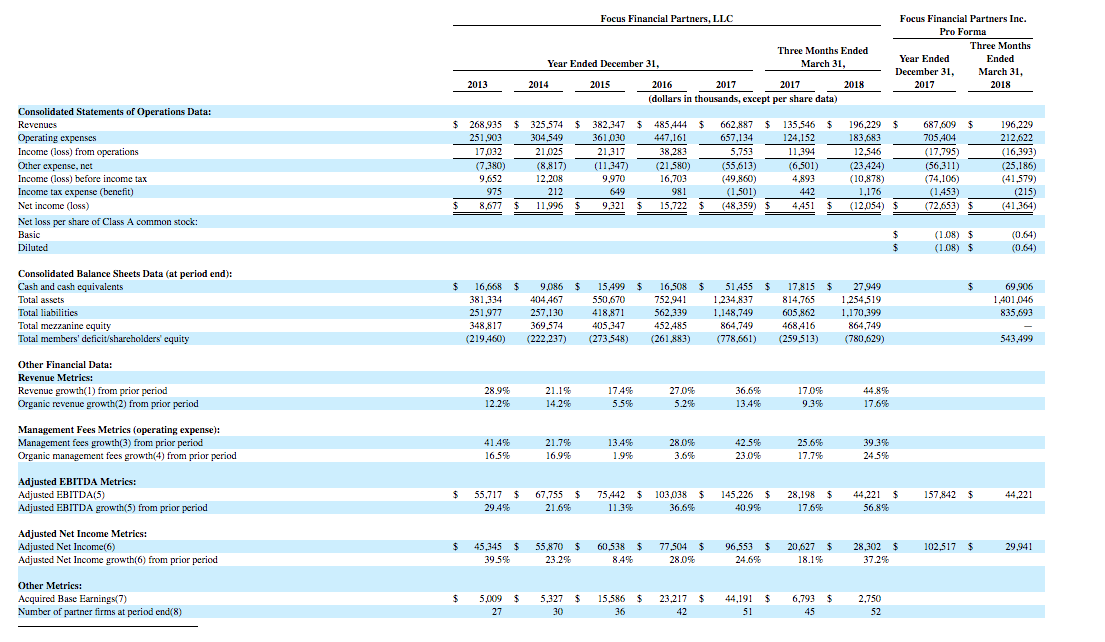This screenshot has height=642, width=1105.
Task: Select the 'Income (loss) from operations' label
Action: point(78,152)
